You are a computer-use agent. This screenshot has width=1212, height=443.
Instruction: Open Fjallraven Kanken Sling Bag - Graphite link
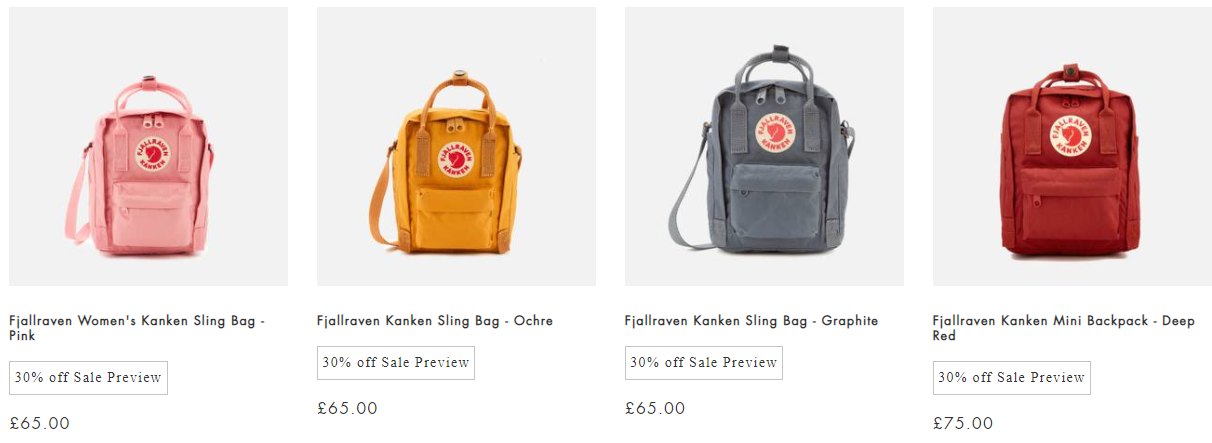(x=751, y=321)
